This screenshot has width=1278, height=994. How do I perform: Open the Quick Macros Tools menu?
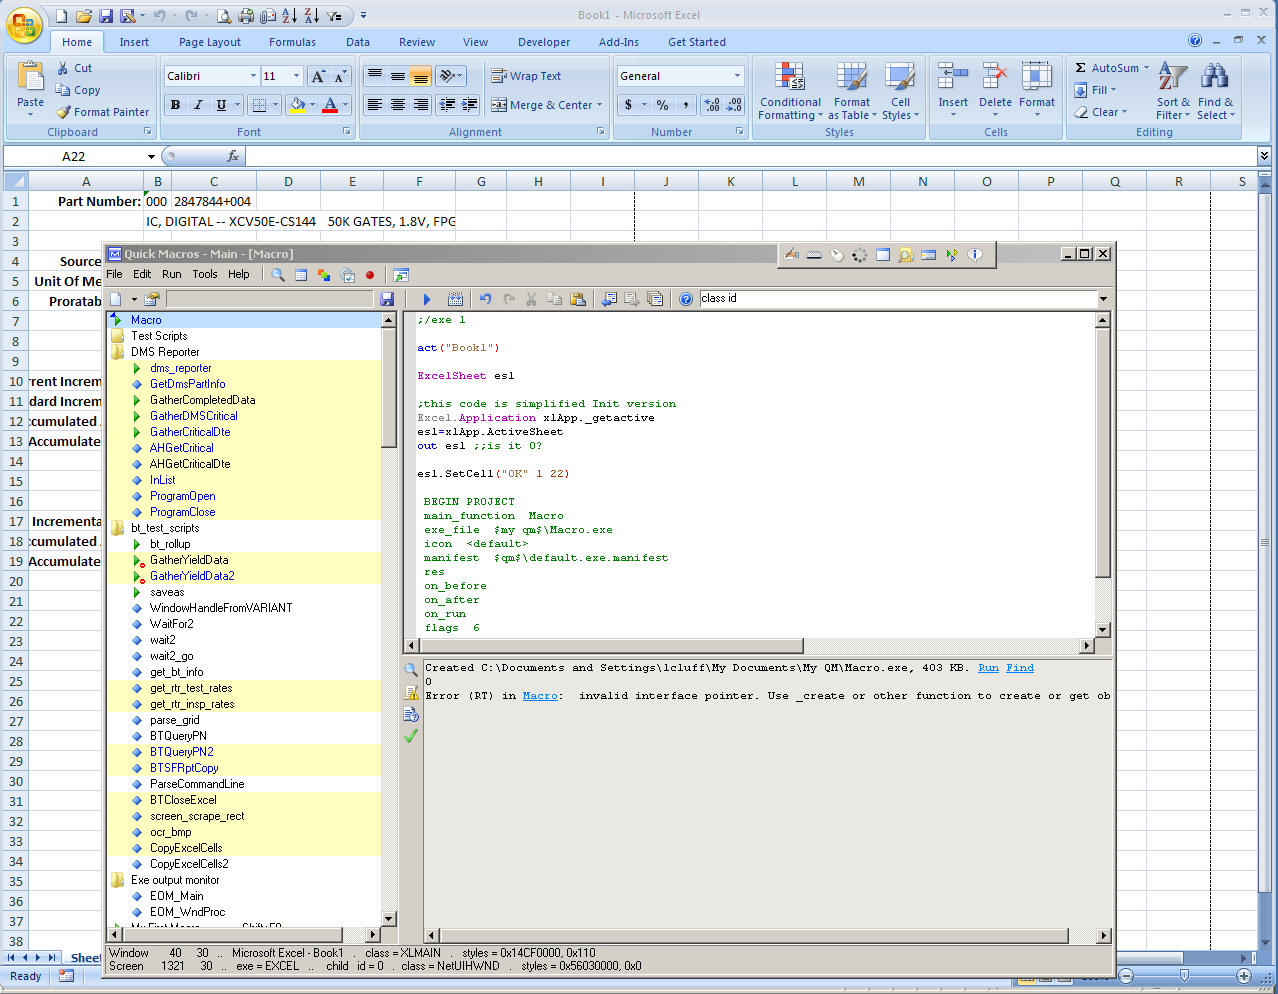pyautogui.click(x=204, y=274)
